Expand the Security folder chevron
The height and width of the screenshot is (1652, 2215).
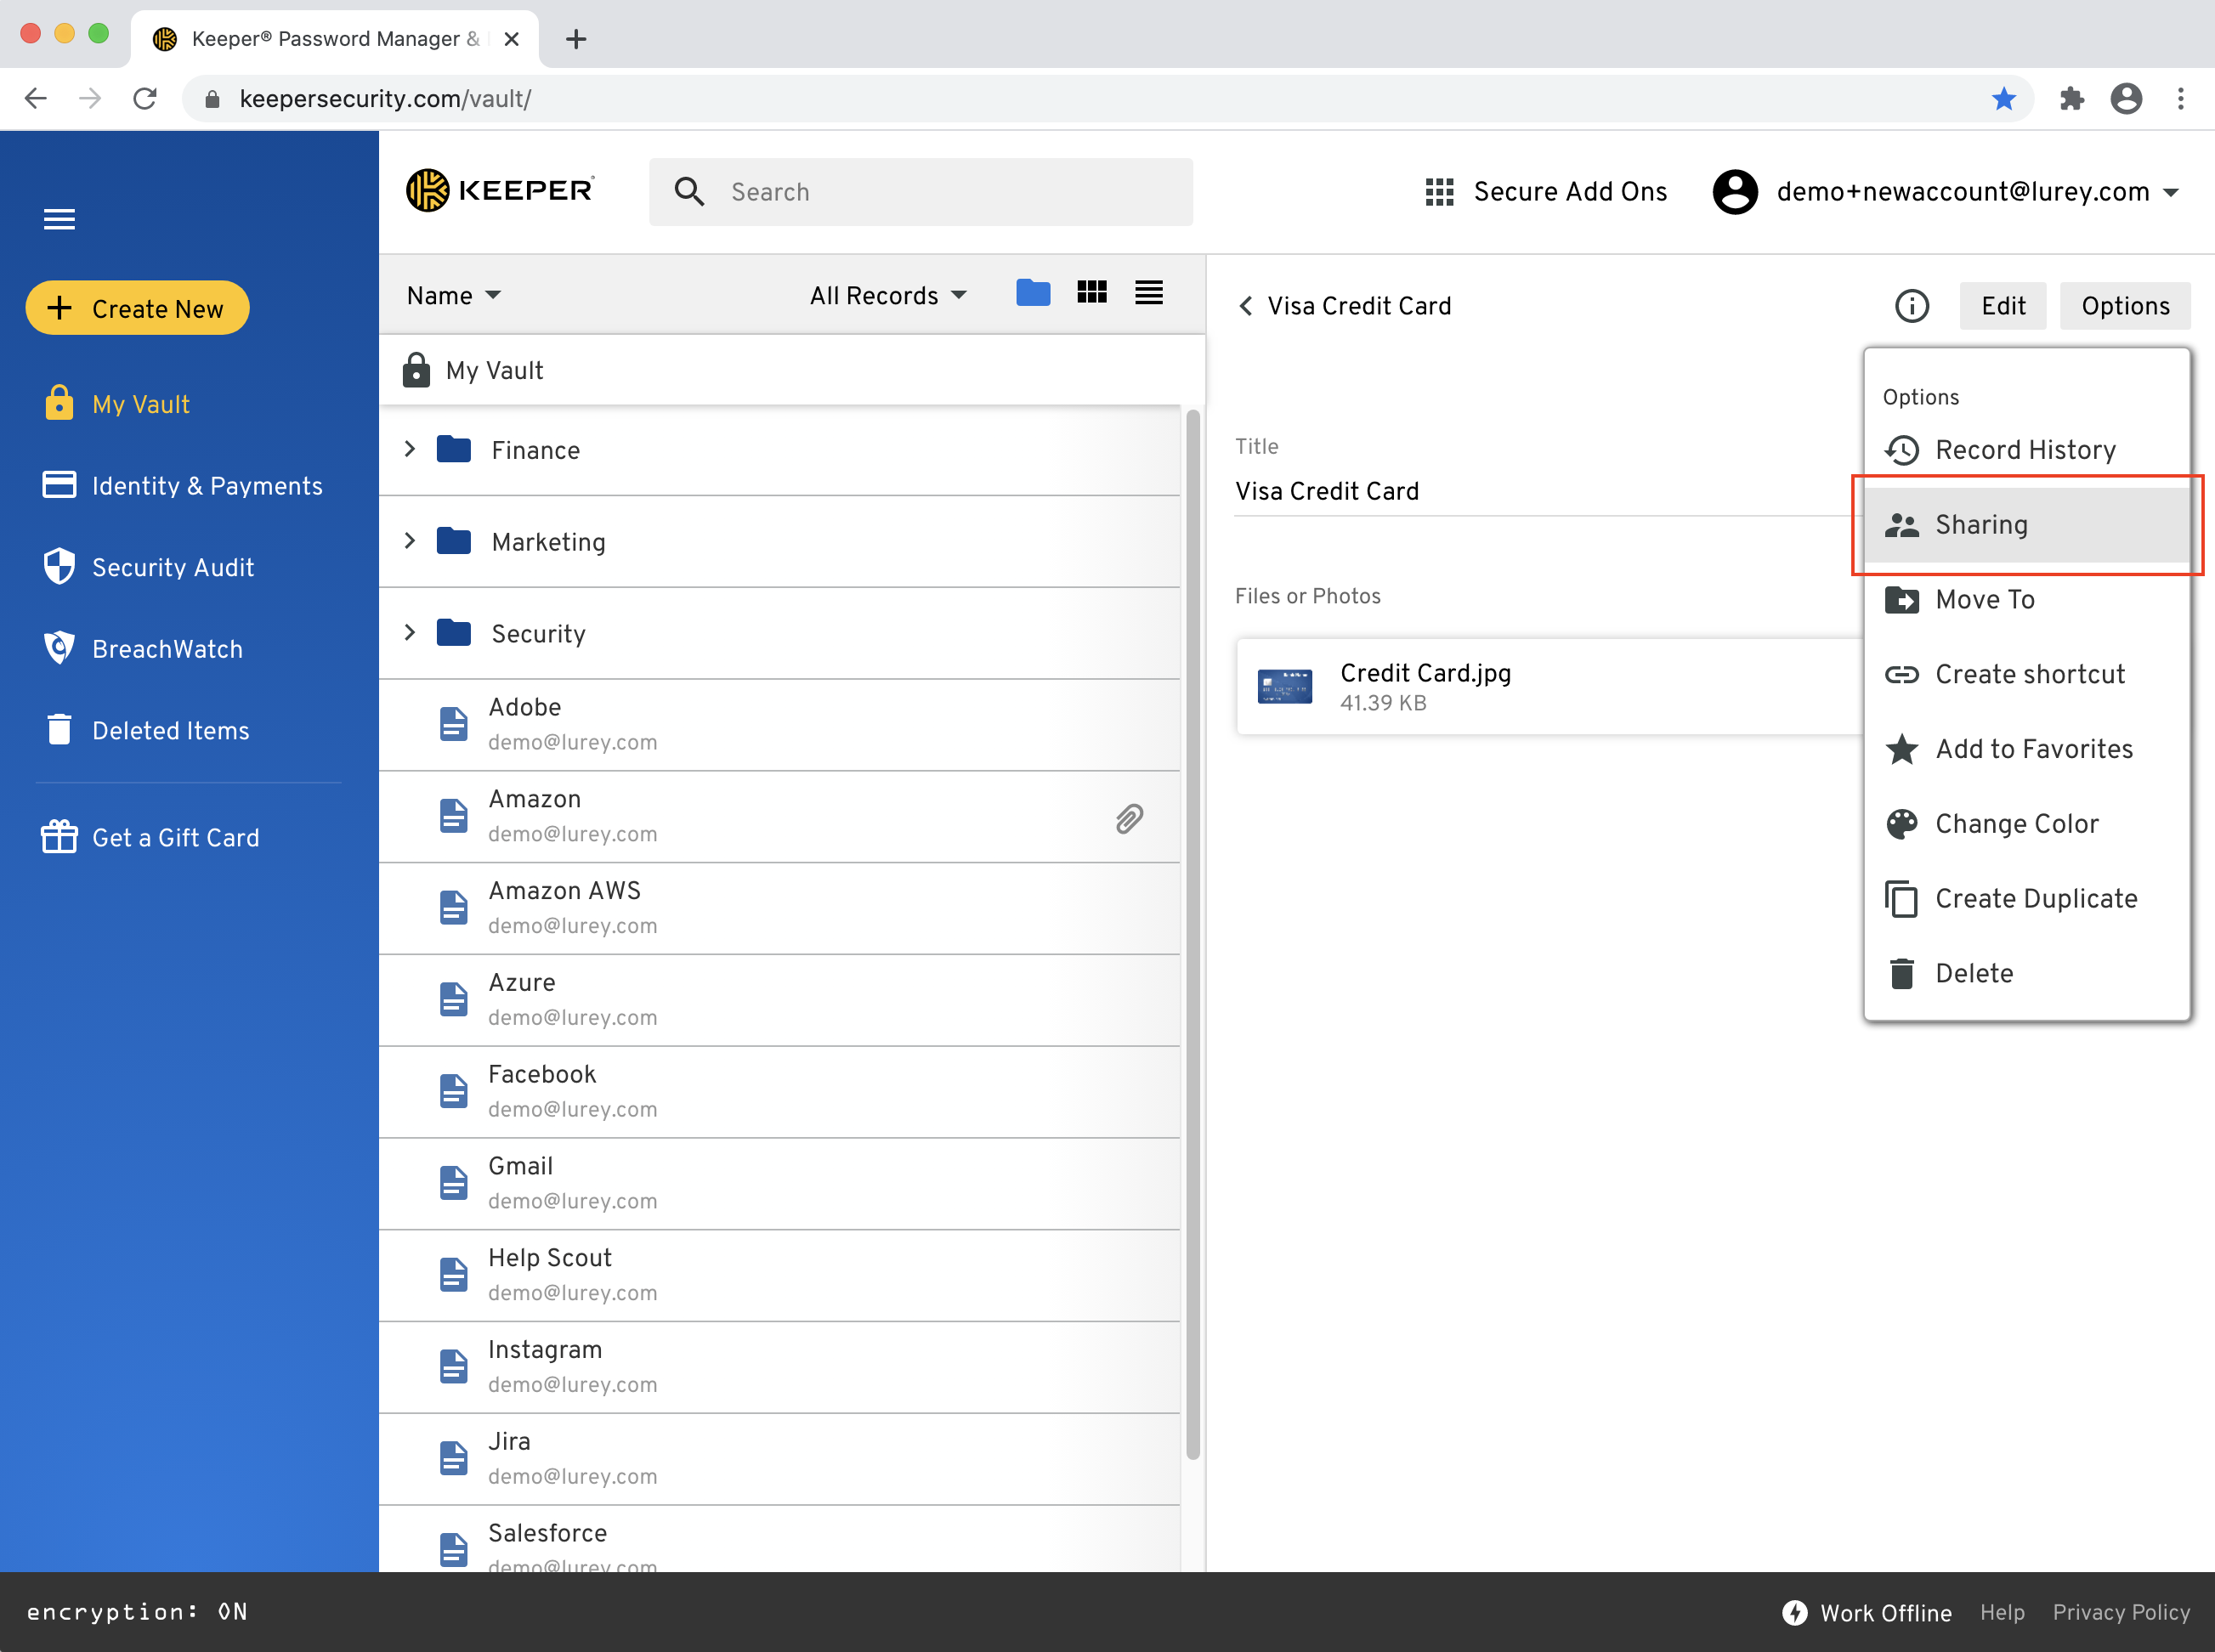(x=409, y=633)
